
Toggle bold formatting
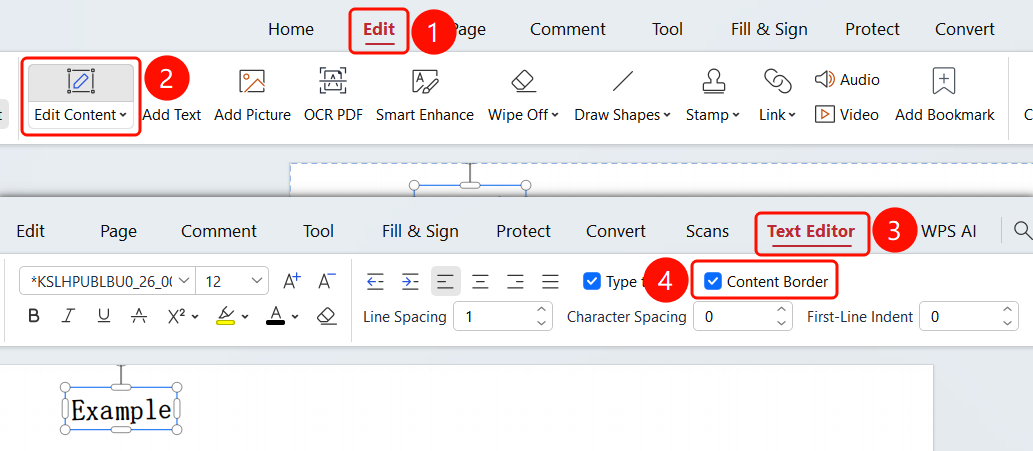tap(34, 316)
